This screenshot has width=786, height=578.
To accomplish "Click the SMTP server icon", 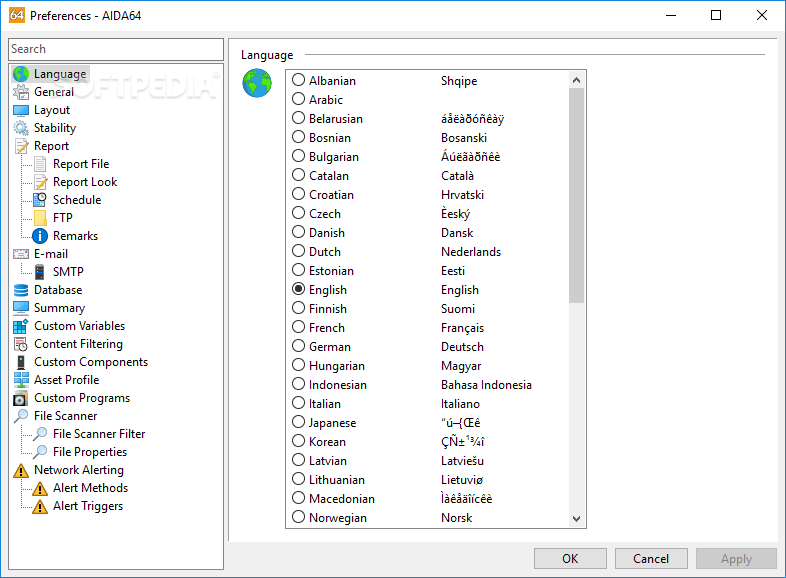I will pos(40,272).
